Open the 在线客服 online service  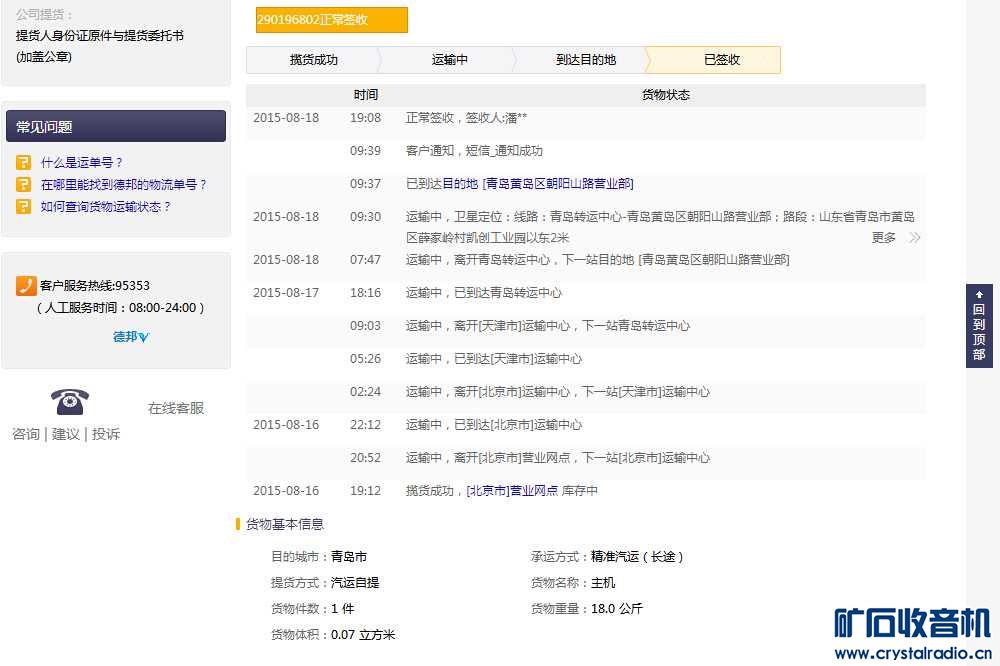coord(175,408)
